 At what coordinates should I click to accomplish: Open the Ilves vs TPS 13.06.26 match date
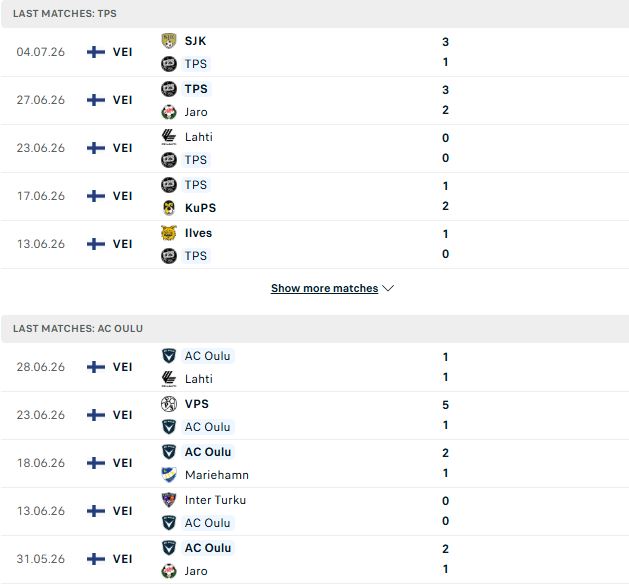(41, 244)
